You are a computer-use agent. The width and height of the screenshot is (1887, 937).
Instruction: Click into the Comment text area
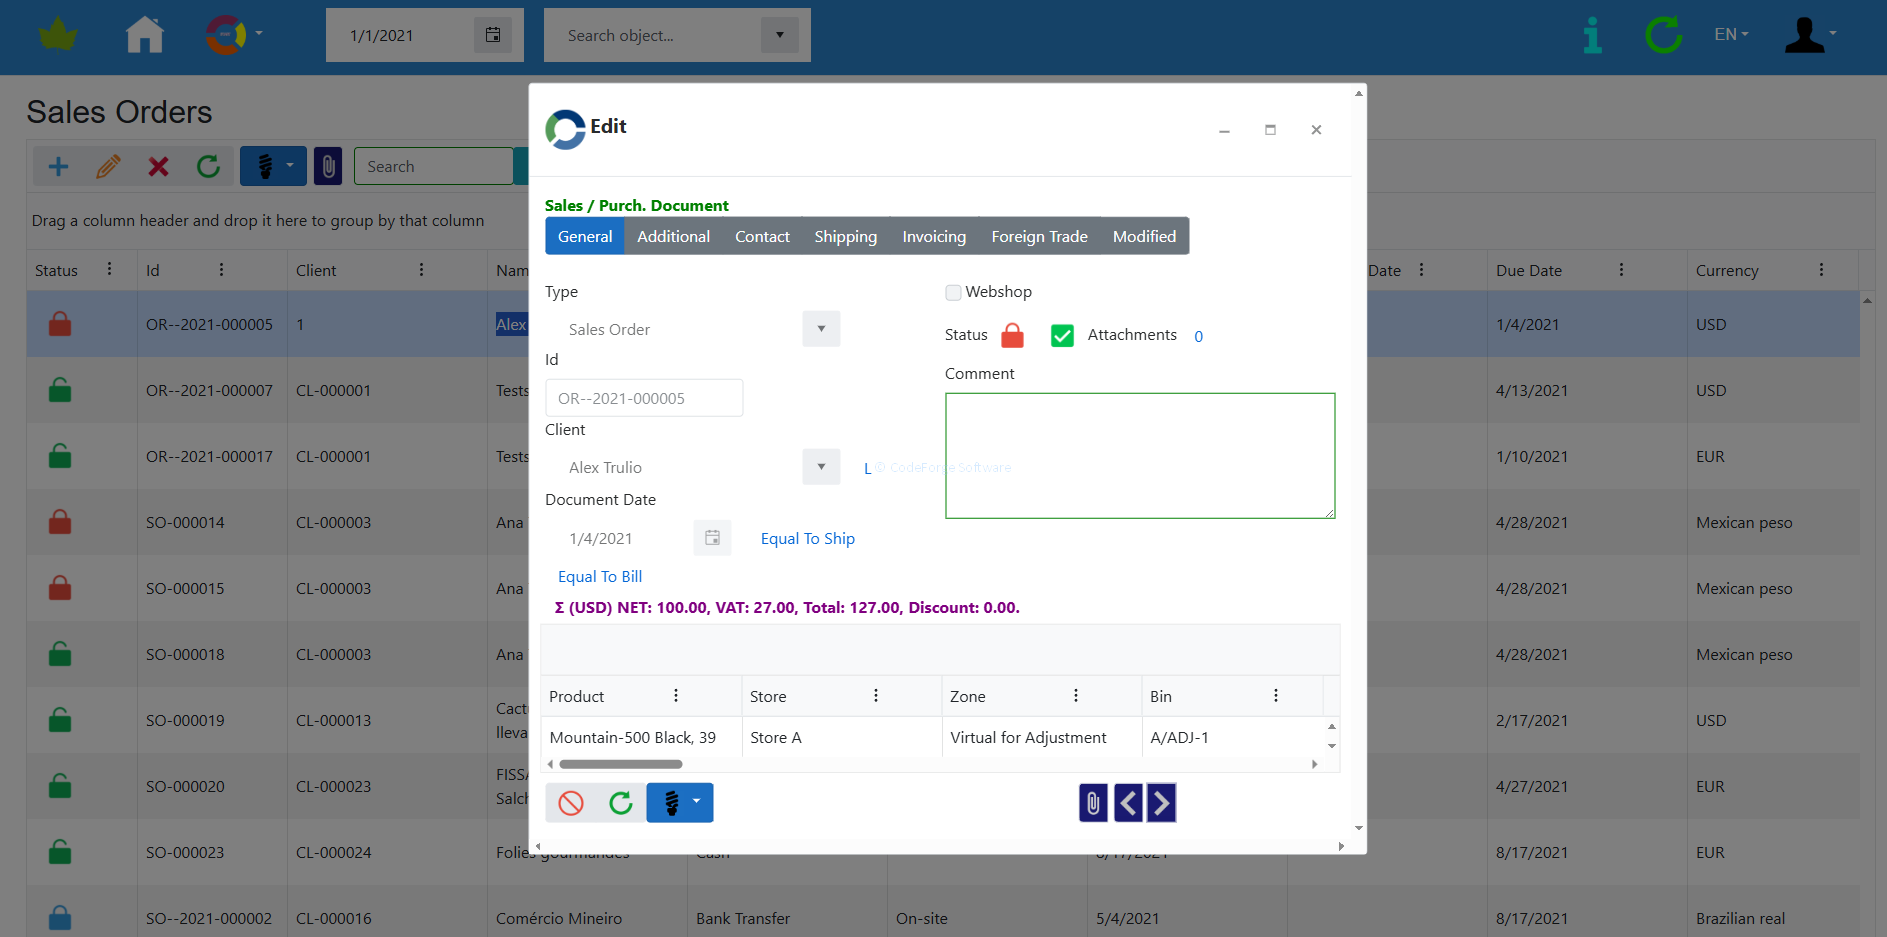[1140, 456]
